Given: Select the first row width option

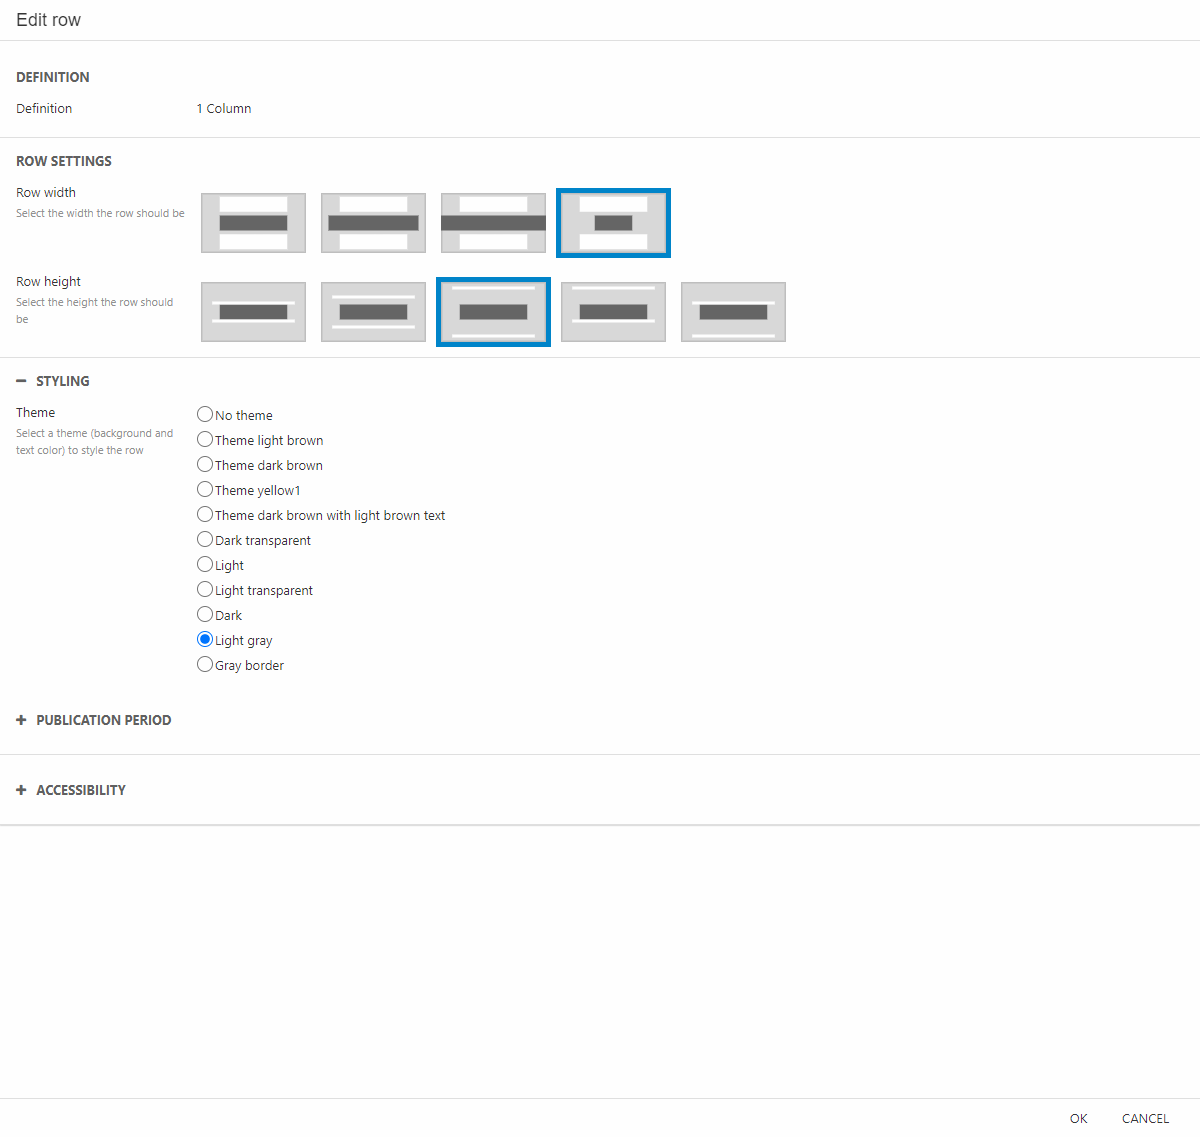Looking at the screenshot, I should click(x=253, y=223).
